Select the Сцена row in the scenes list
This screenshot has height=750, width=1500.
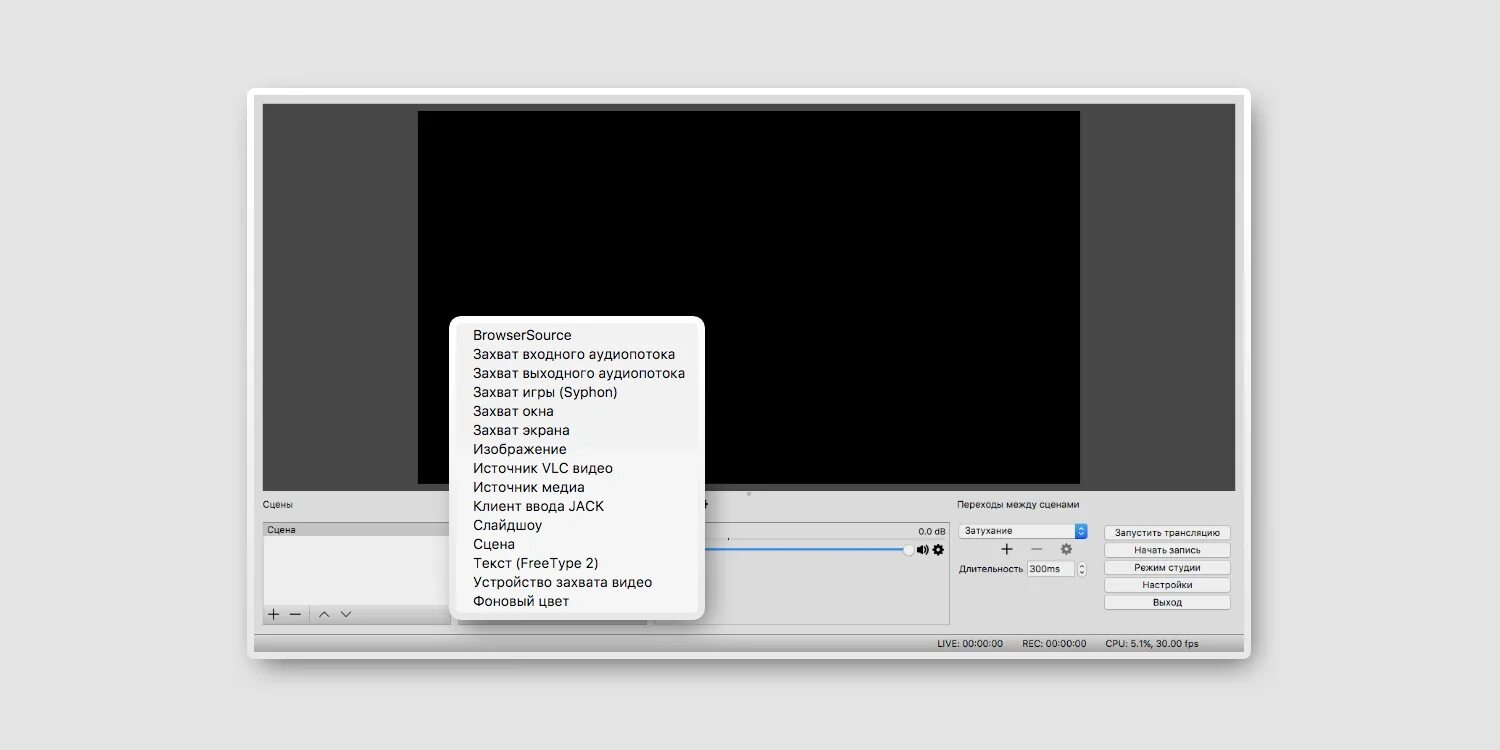[356, 530]
